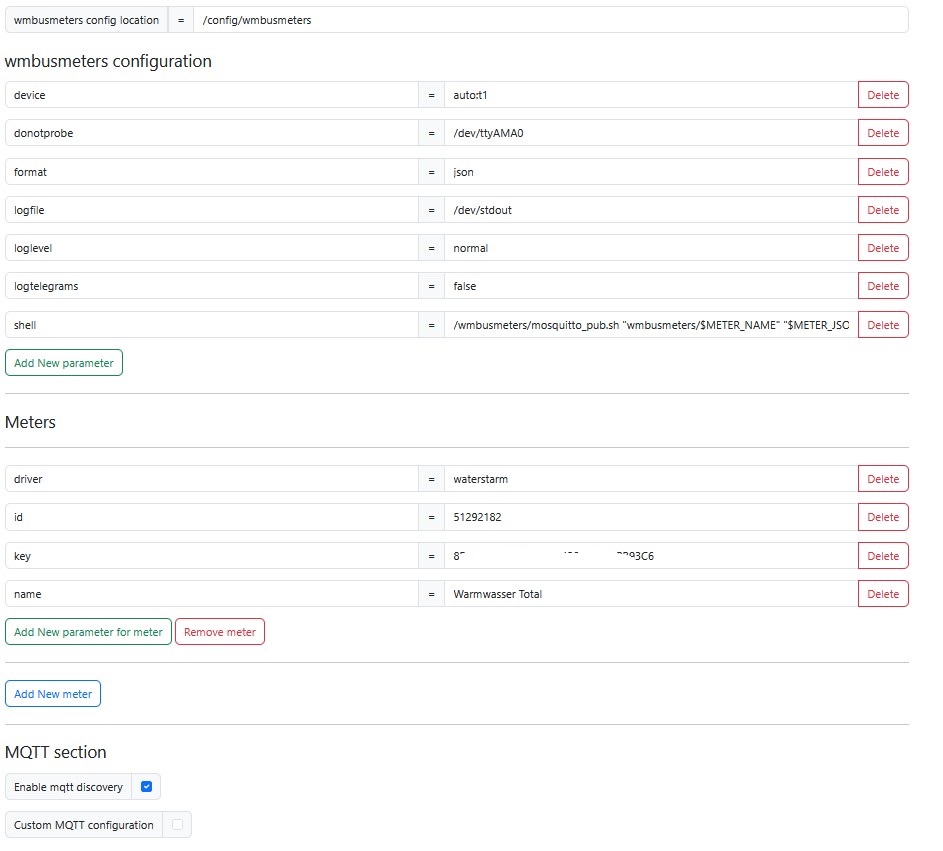Delete the shell parameter row
The height and width of the screenshot is (851, 943).
[882, 325]
